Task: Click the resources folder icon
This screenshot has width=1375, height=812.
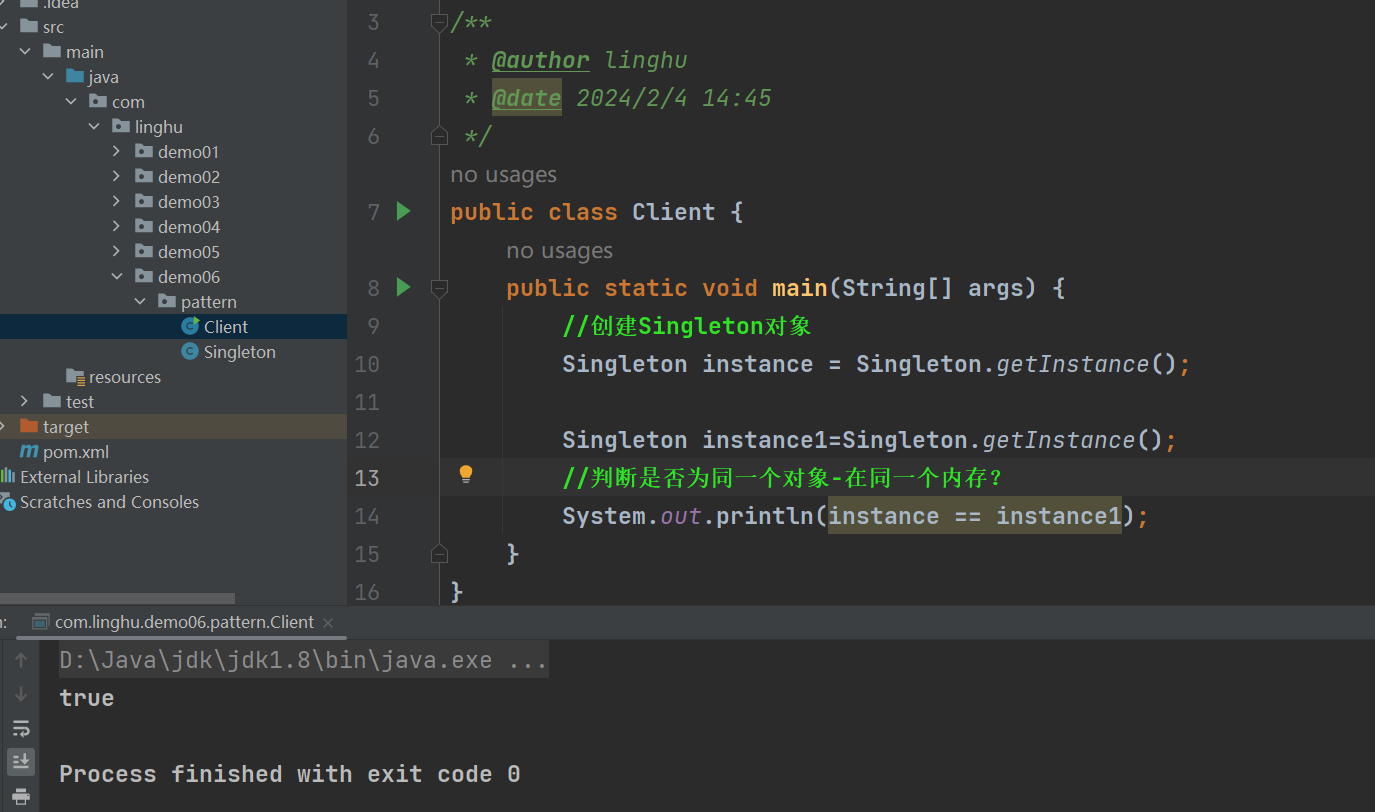Action: [75, 377]
